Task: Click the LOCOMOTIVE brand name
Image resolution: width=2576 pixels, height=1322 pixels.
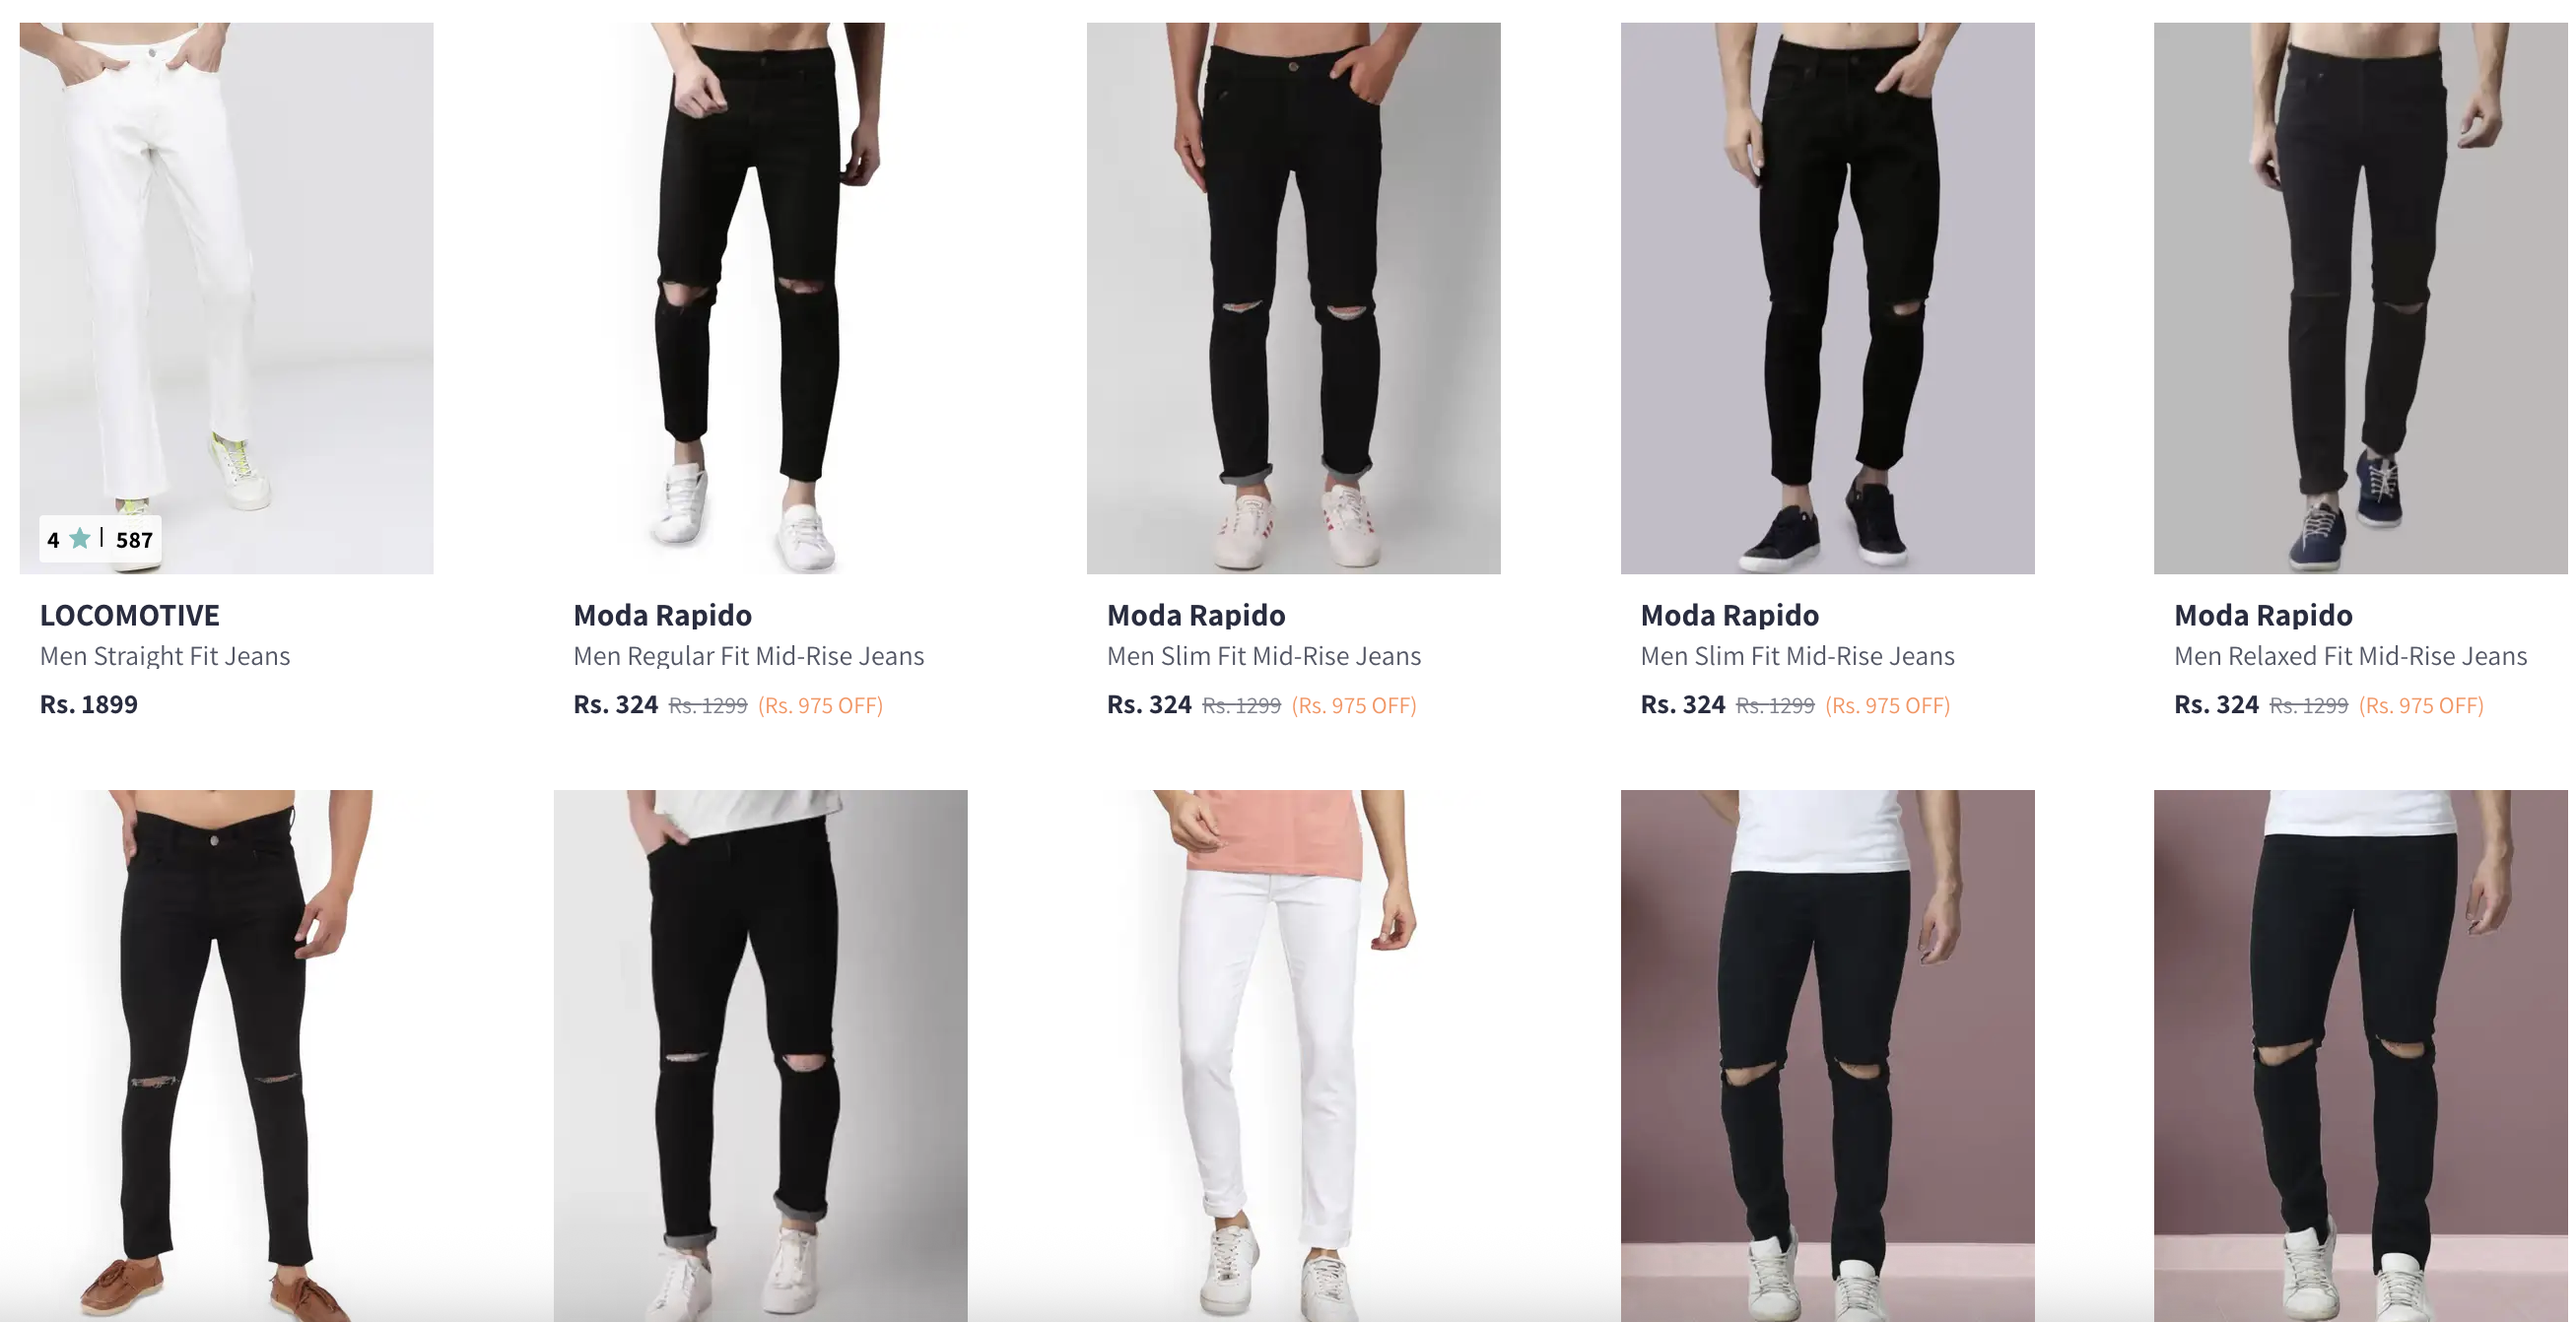Action: (130, 615)
